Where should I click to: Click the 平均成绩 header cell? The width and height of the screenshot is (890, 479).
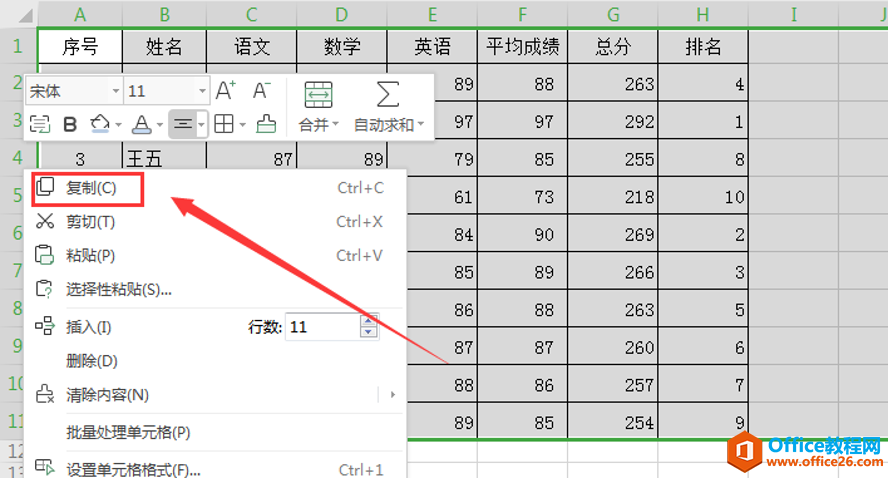[523, 46]
